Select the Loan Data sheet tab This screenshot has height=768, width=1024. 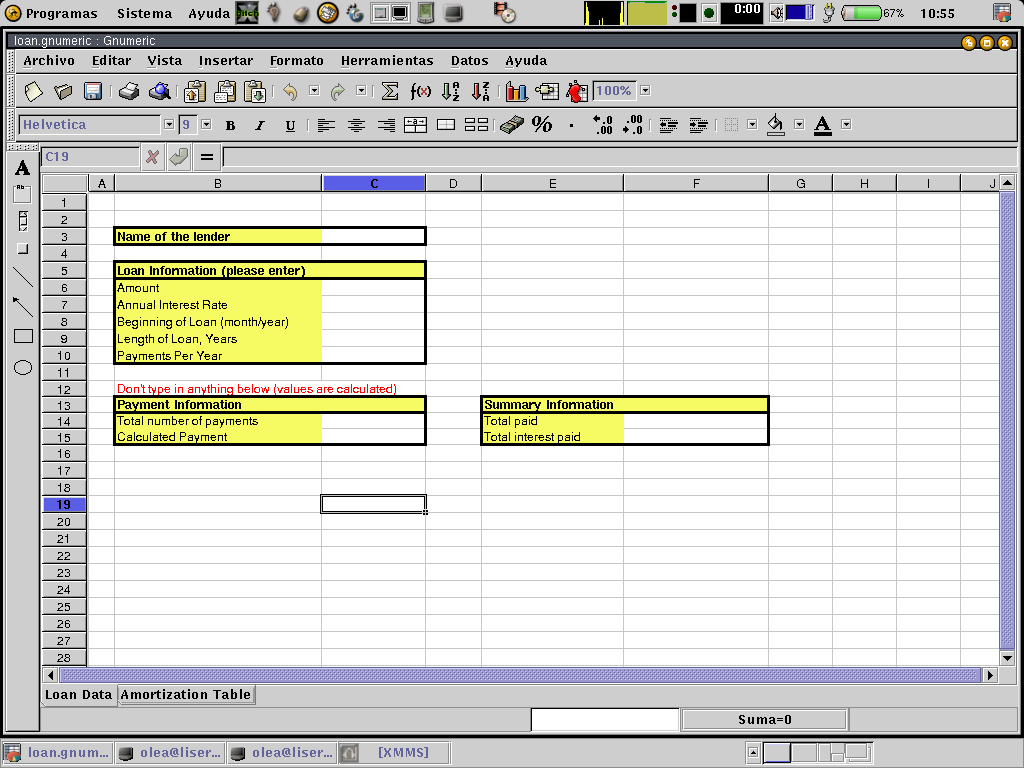[x=78, y=695]
